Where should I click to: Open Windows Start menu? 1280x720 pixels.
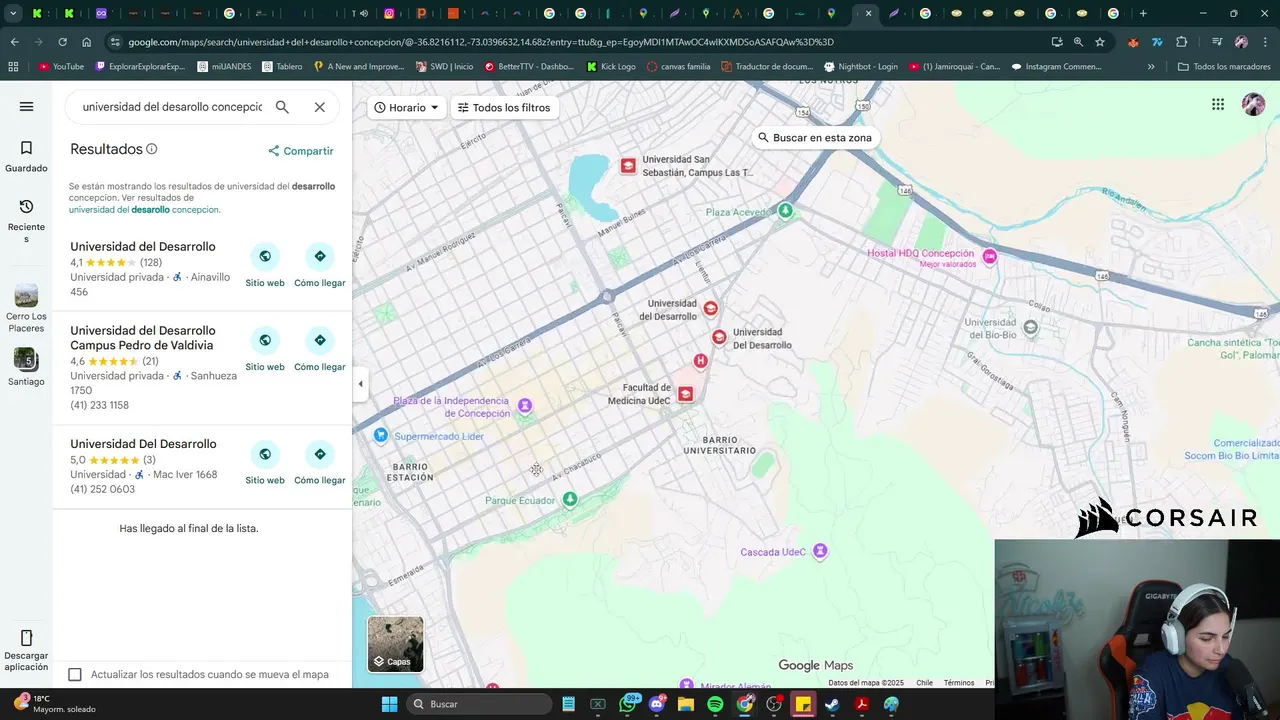tap(389, 704)
